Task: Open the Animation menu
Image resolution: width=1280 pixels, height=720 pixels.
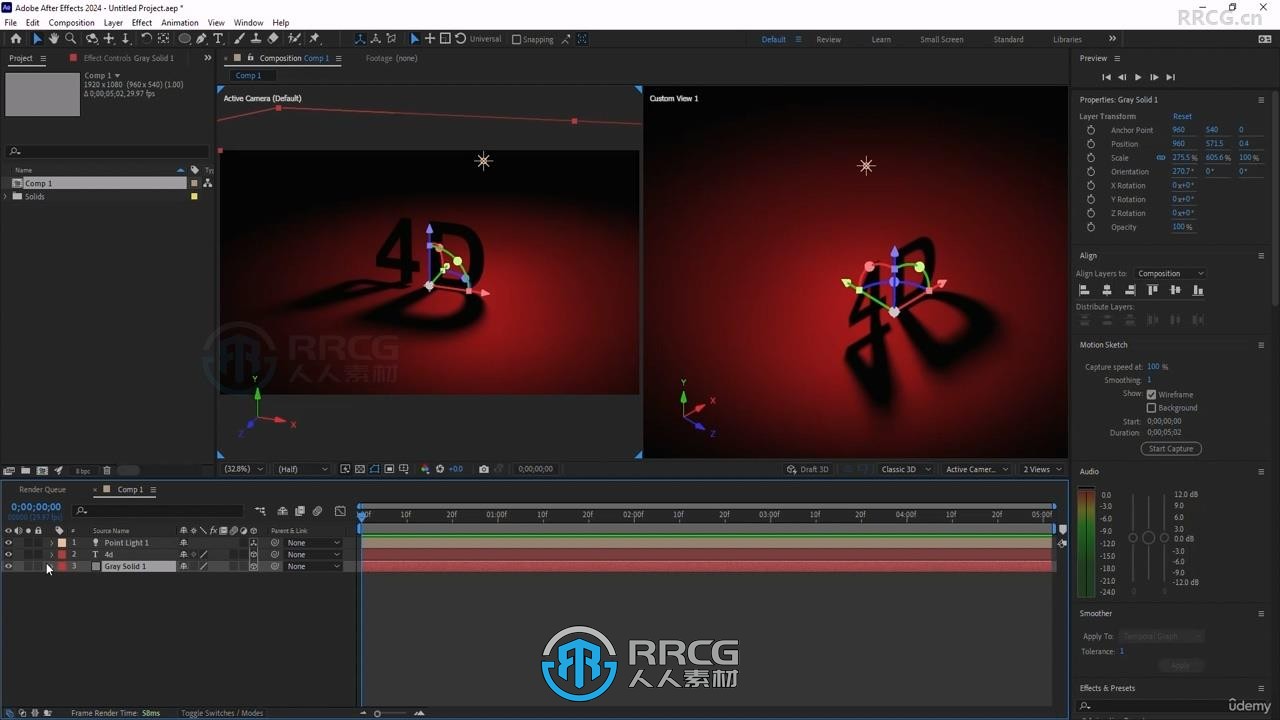Action: [x=180, y=22]
